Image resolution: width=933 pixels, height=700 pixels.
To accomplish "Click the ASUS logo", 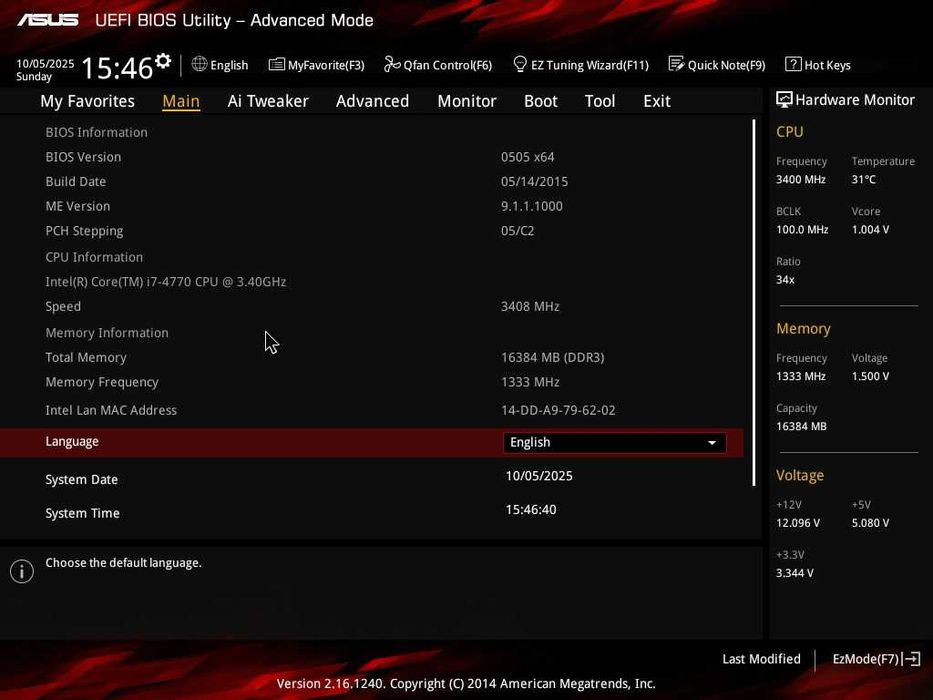I will (x=48, y=20).
